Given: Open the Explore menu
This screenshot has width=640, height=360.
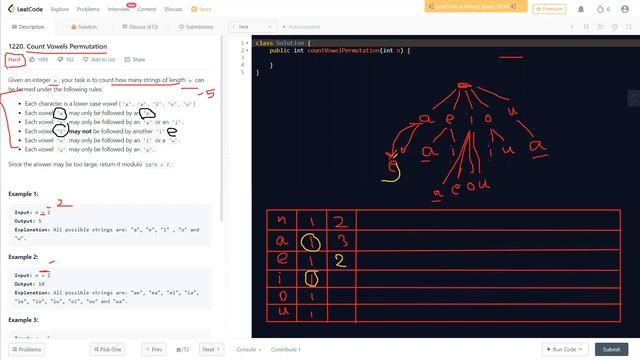Looking at the screenshot, I should coord(60,9).
